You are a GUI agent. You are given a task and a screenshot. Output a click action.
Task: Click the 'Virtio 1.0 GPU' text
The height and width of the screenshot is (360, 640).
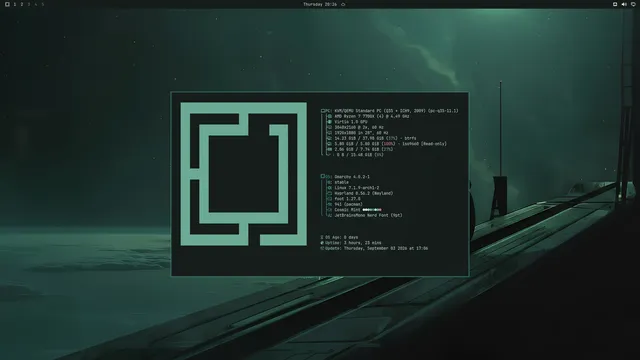(x=351, y=122)
